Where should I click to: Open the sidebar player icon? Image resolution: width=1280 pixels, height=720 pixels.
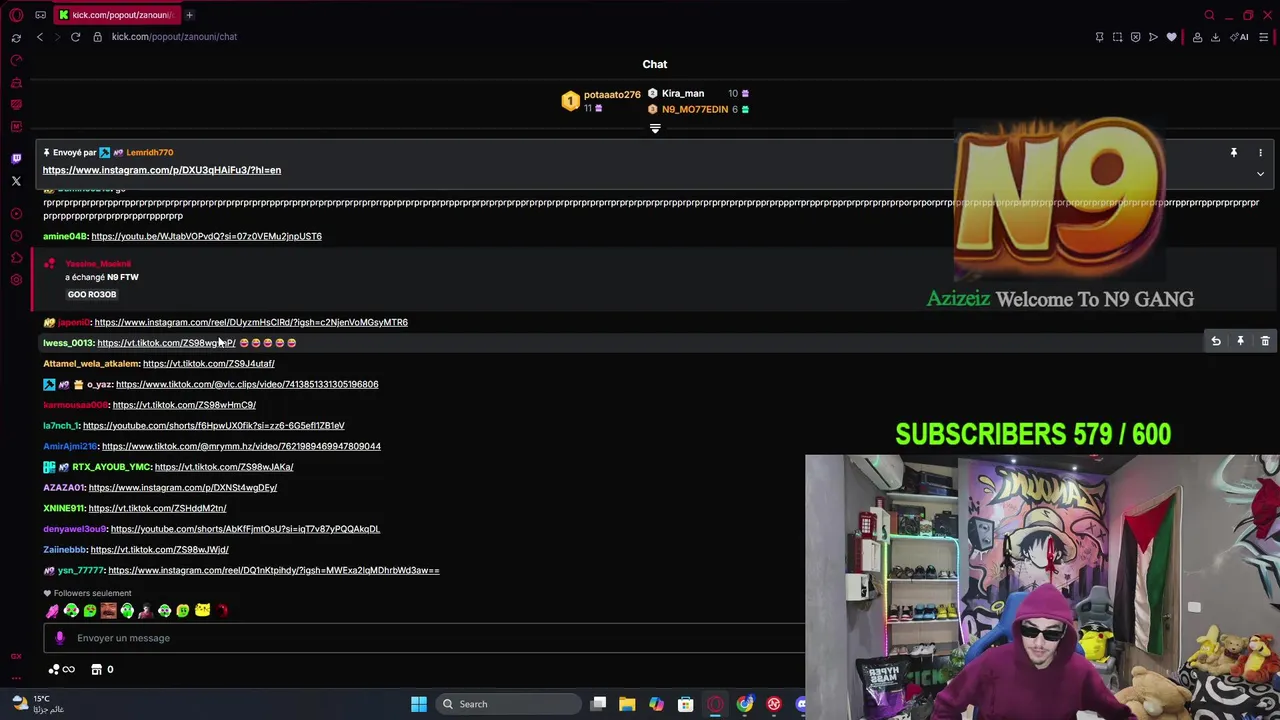16,214
